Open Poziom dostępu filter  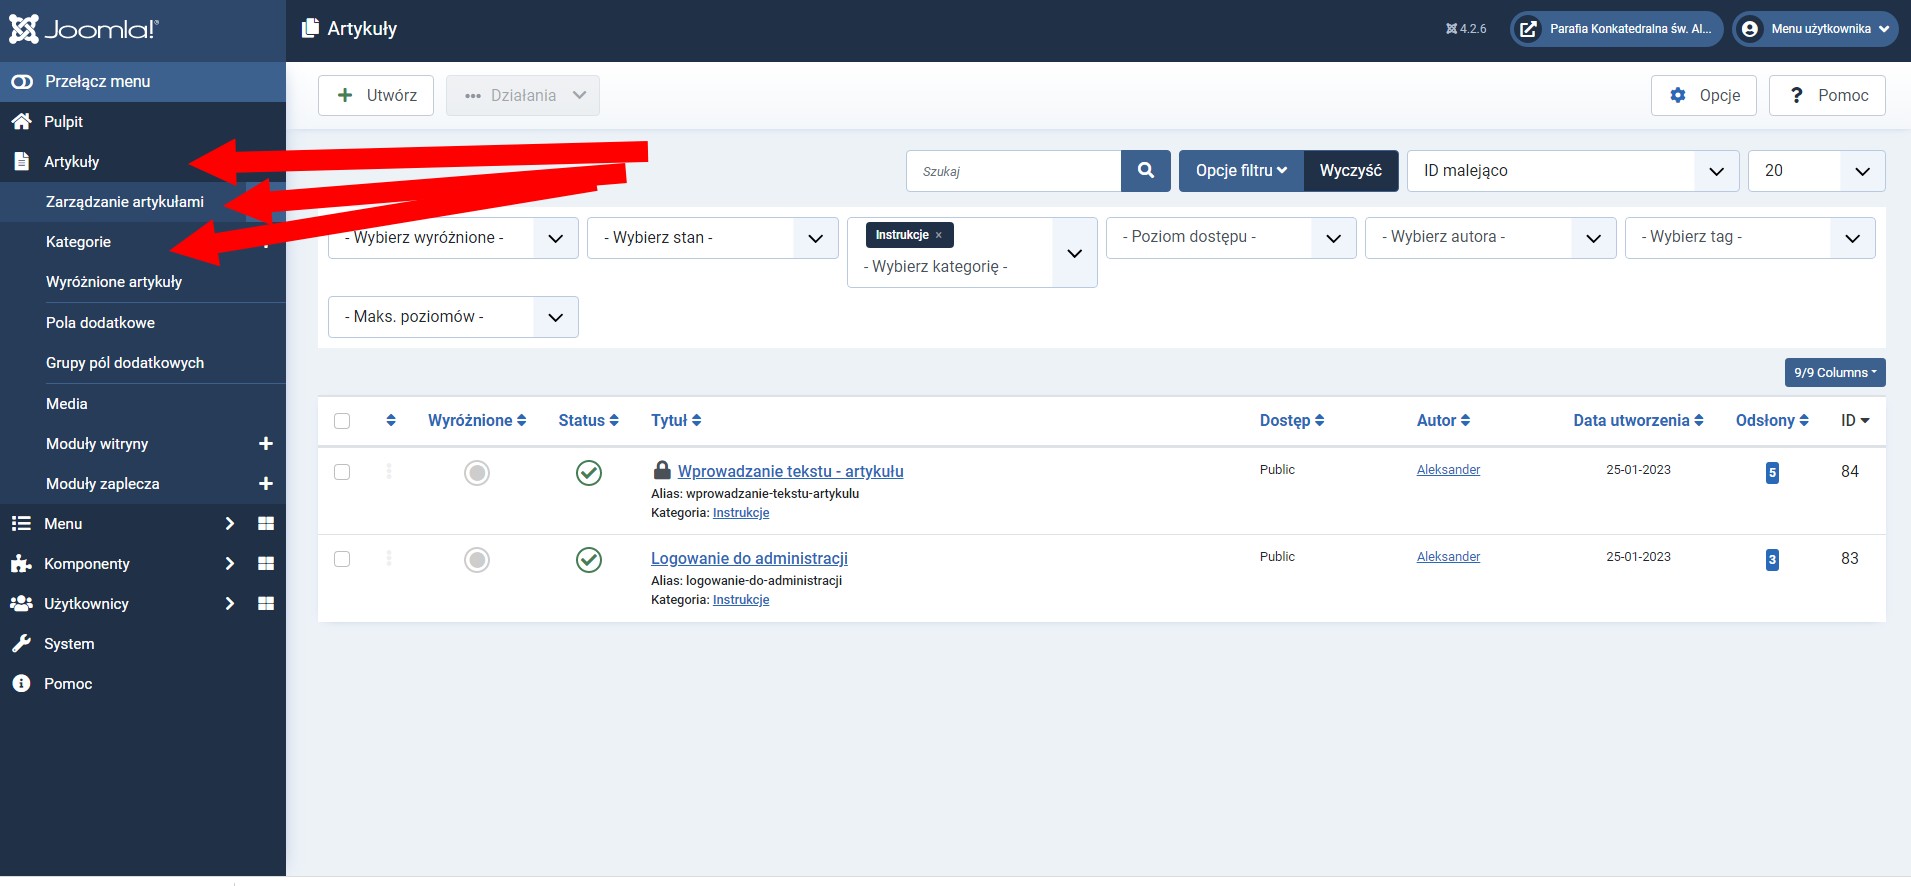1231,238
